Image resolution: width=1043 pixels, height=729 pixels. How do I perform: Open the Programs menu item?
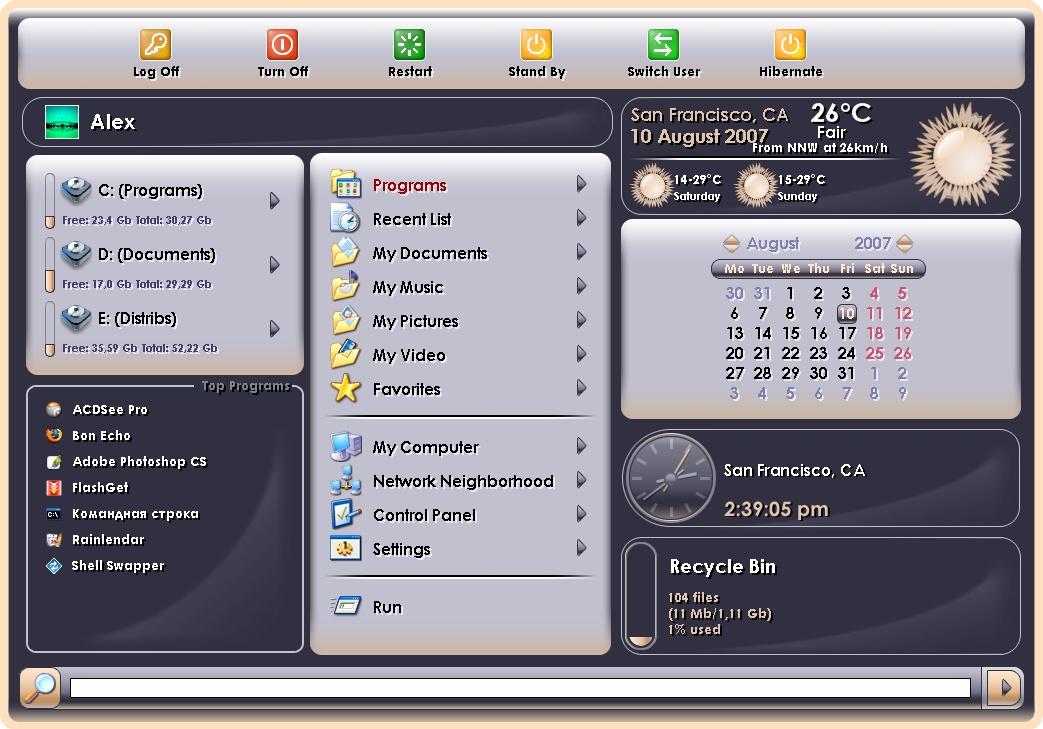pyautogui.click(x=409, y=185)
